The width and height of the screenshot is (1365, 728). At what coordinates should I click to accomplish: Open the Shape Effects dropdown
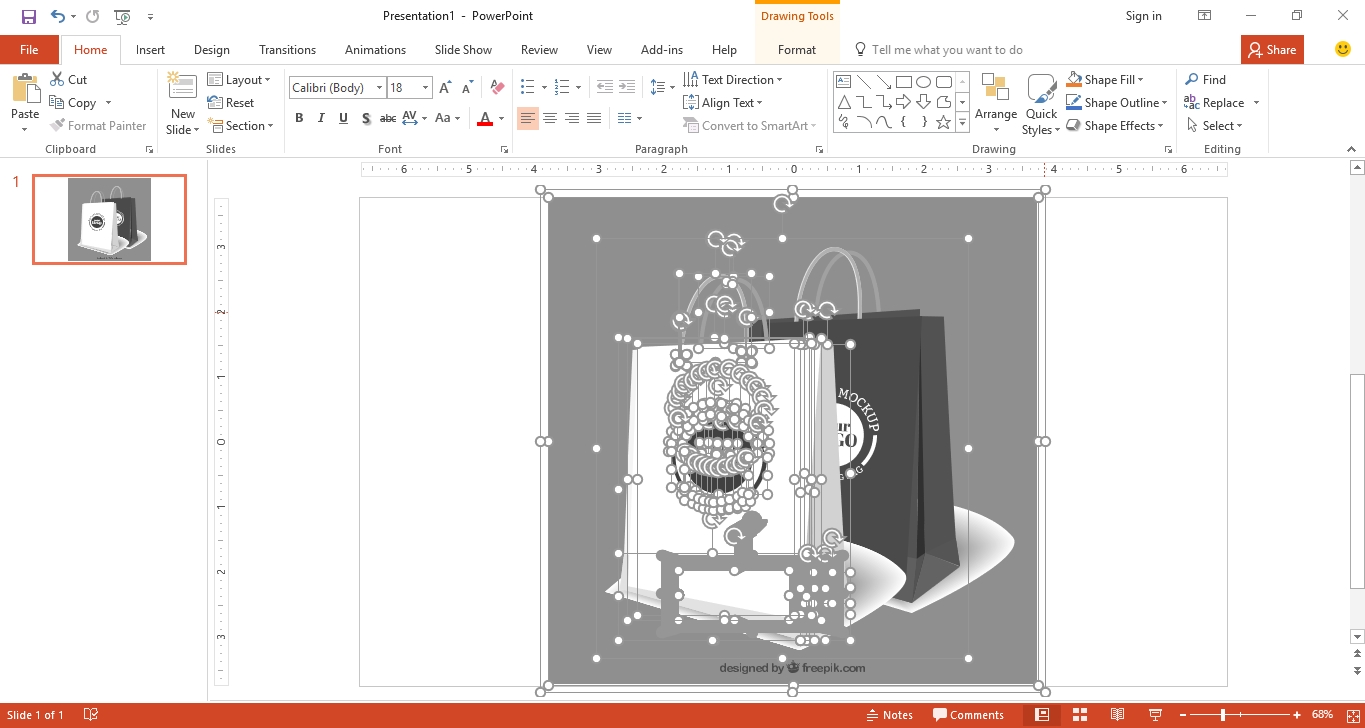coord(1115,125)
